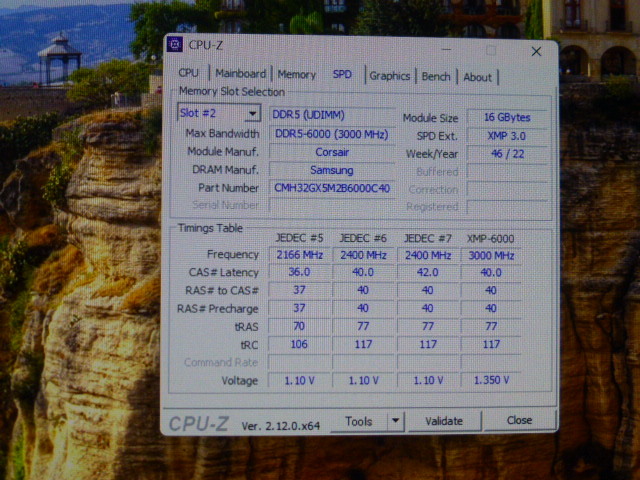Show the About tab

[x=477, y=77]
